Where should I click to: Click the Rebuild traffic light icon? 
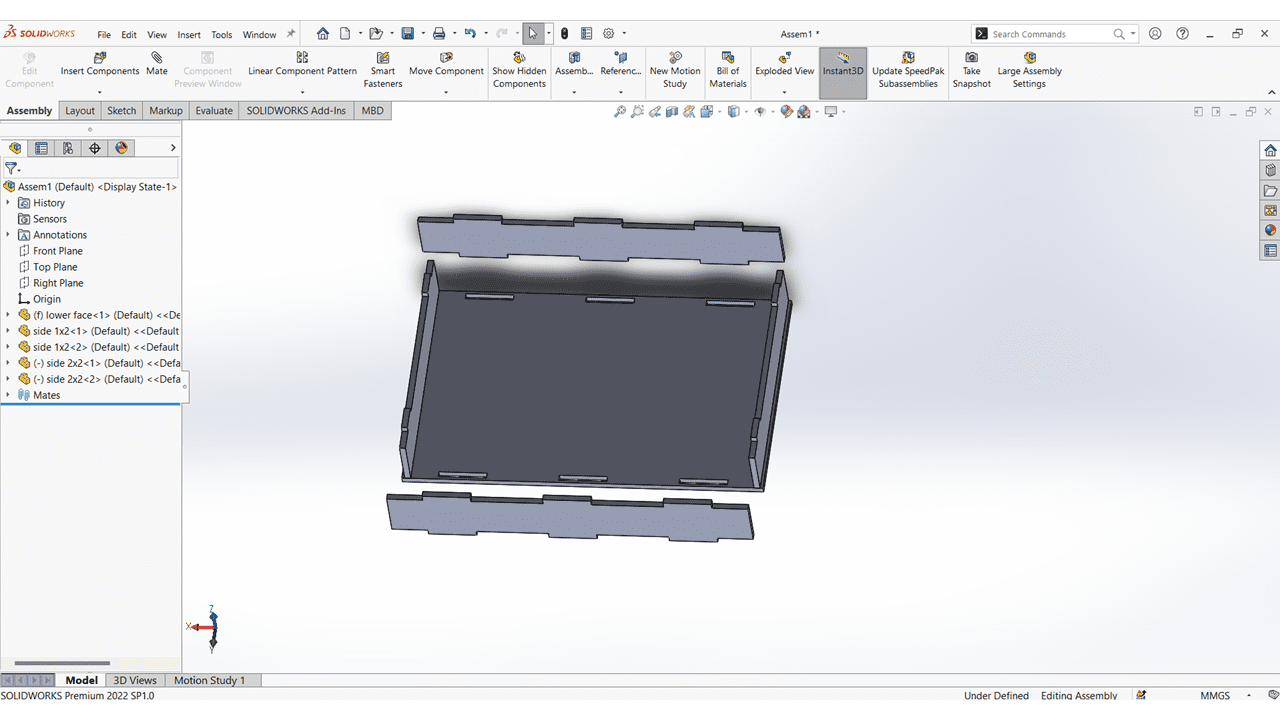[x=564, y=33]
